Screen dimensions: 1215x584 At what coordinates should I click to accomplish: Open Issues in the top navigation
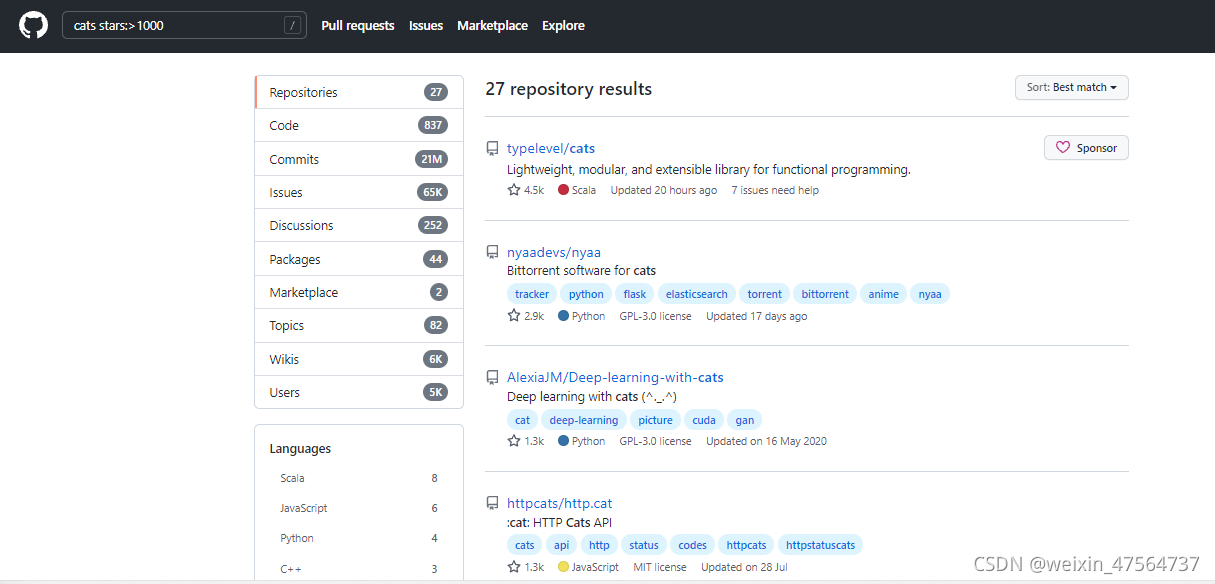click(426, 26)
